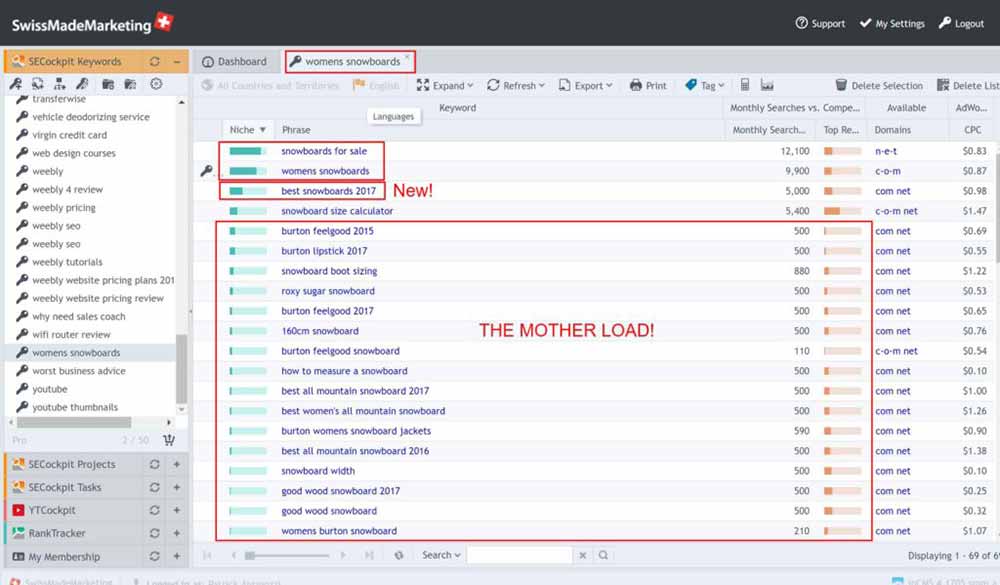Viewport: 1000px width, 585px height.
Task: Switch to the Dashboard tab
Action: coord(235,62)
